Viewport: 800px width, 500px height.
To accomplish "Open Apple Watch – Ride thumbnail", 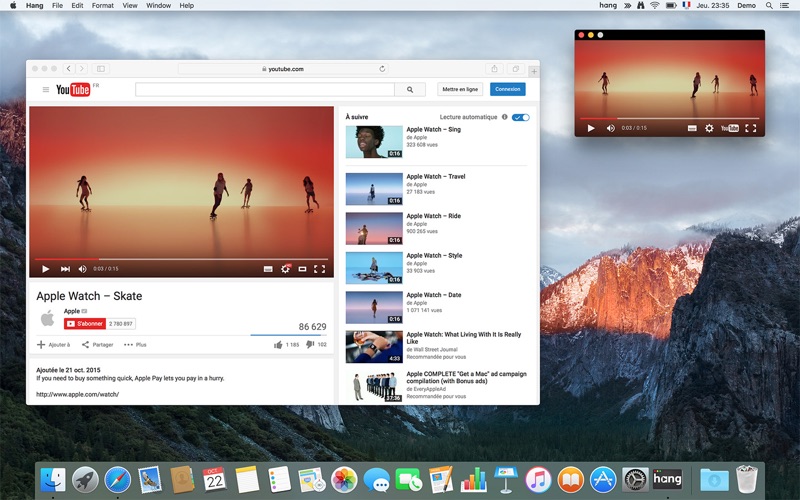I will (x=374, y=229).
